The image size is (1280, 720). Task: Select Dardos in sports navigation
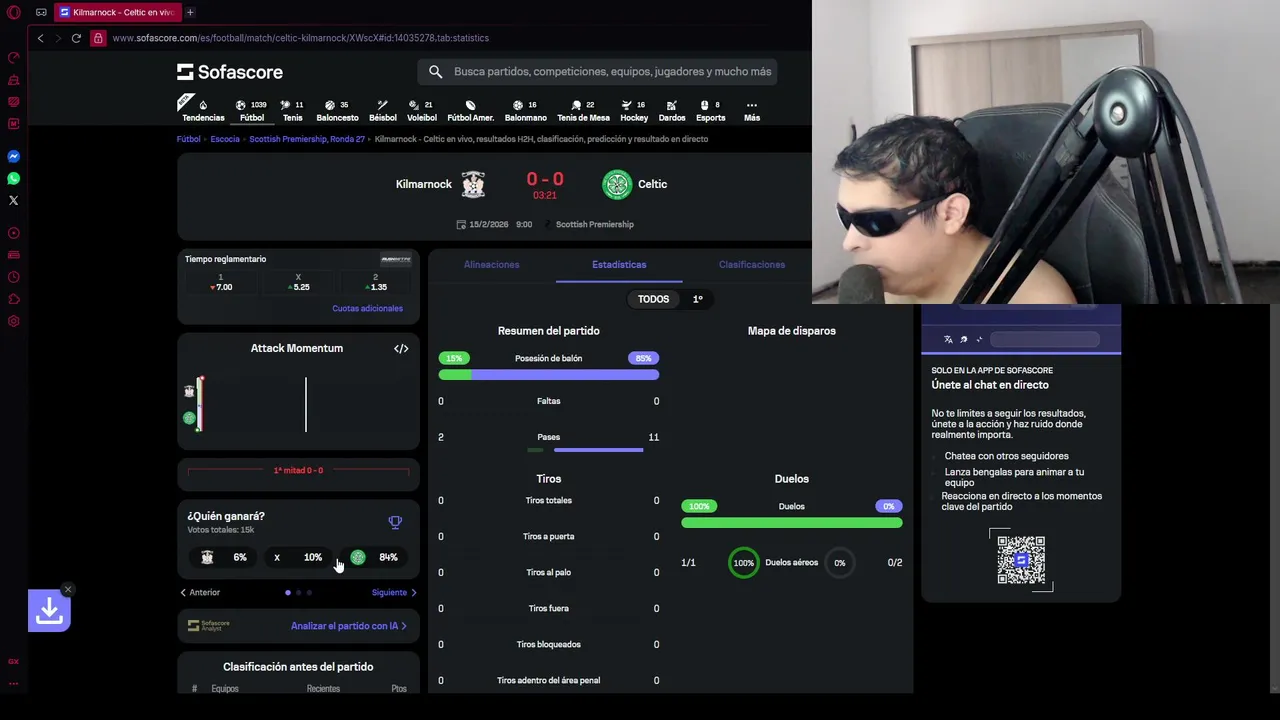point(672,111)
